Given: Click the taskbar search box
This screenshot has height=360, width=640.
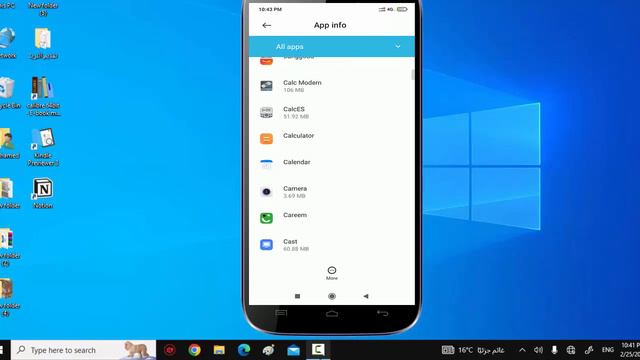Looking at the screenshot, I should click(84, 350).
